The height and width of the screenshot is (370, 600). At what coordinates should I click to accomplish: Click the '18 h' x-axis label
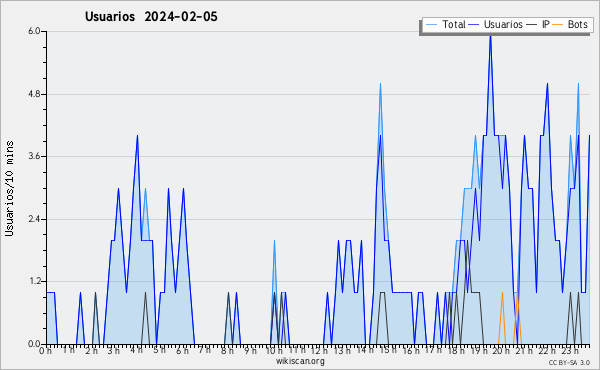tap(456, 350)
